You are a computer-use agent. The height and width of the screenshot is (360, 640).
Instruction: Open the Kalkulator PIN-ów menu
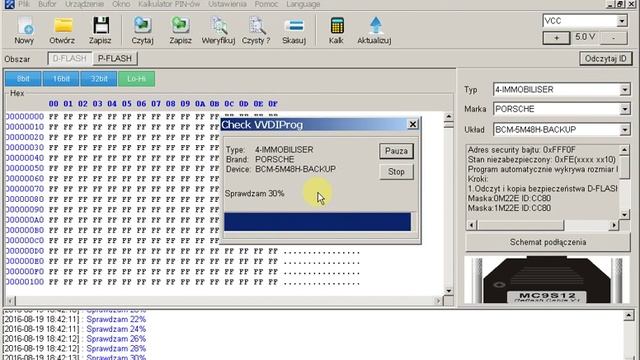click(x=169, y=4)
